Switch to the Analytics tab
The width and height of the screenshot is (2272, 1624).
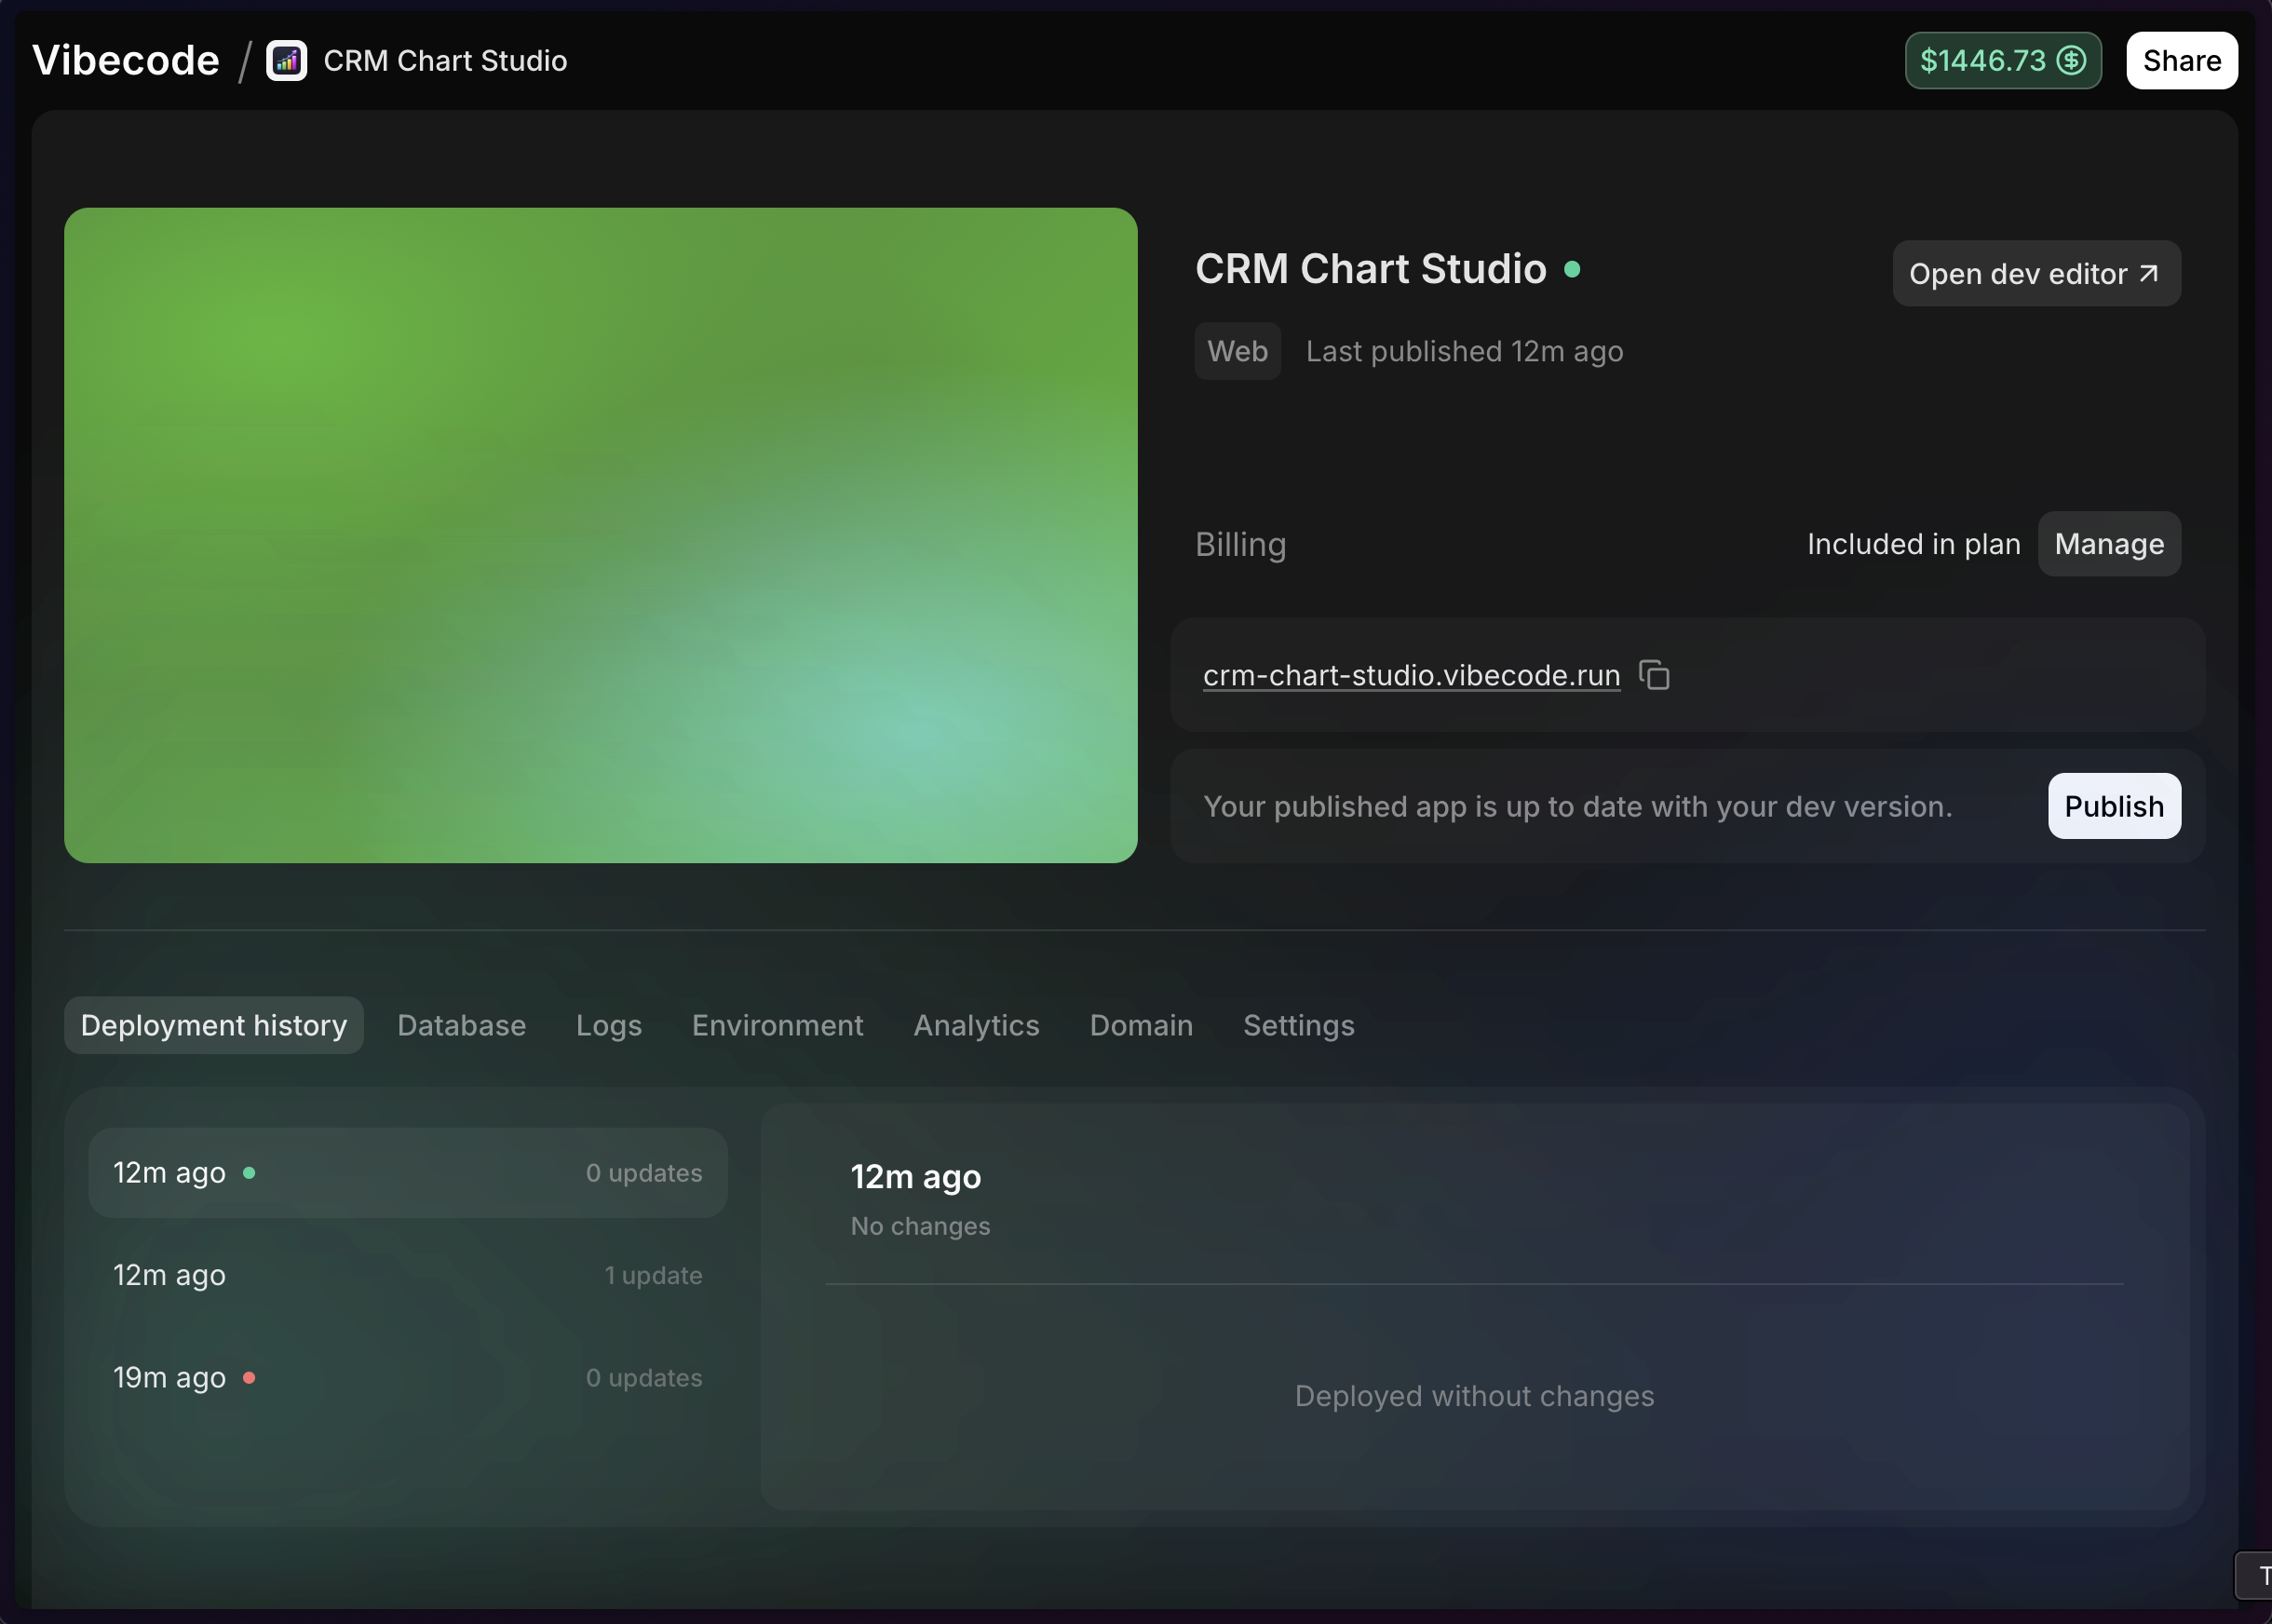click(976, 1025)
